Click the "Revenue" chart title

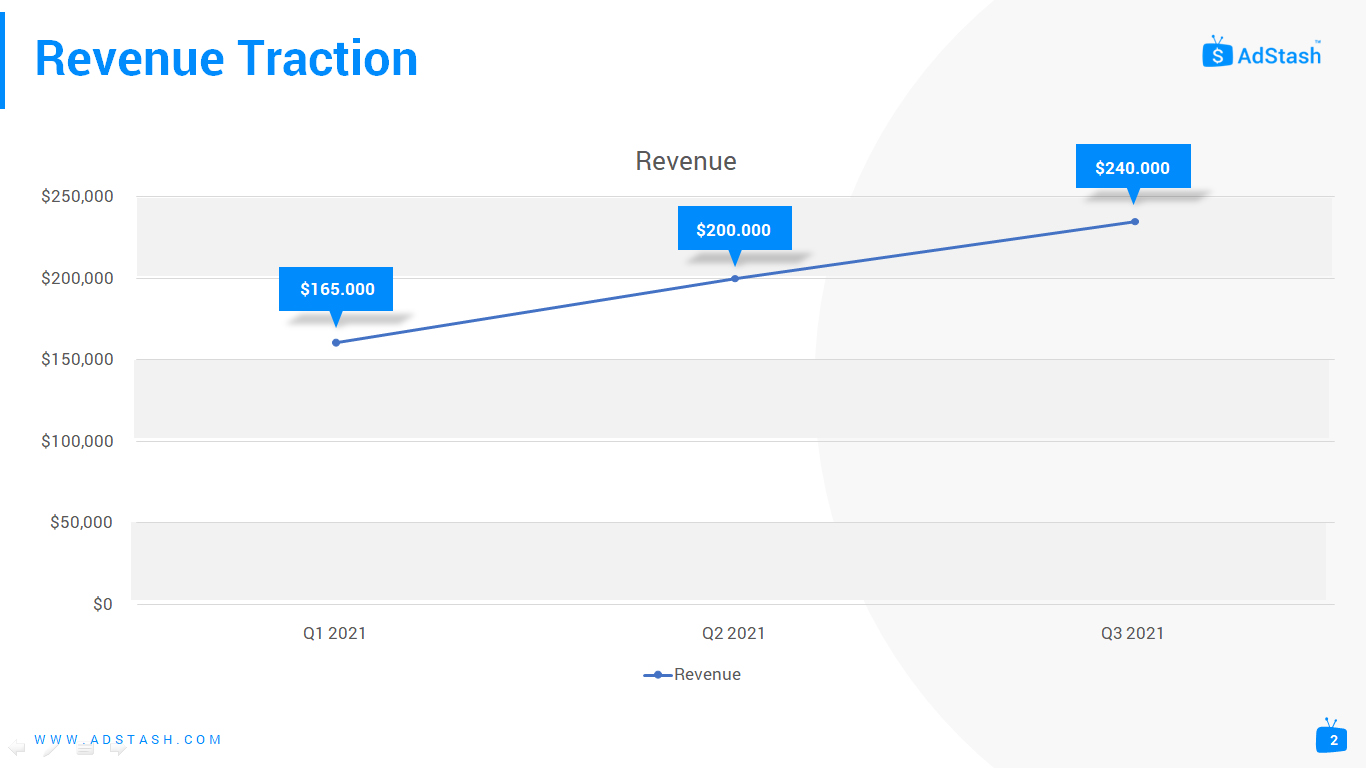(686, 161)
